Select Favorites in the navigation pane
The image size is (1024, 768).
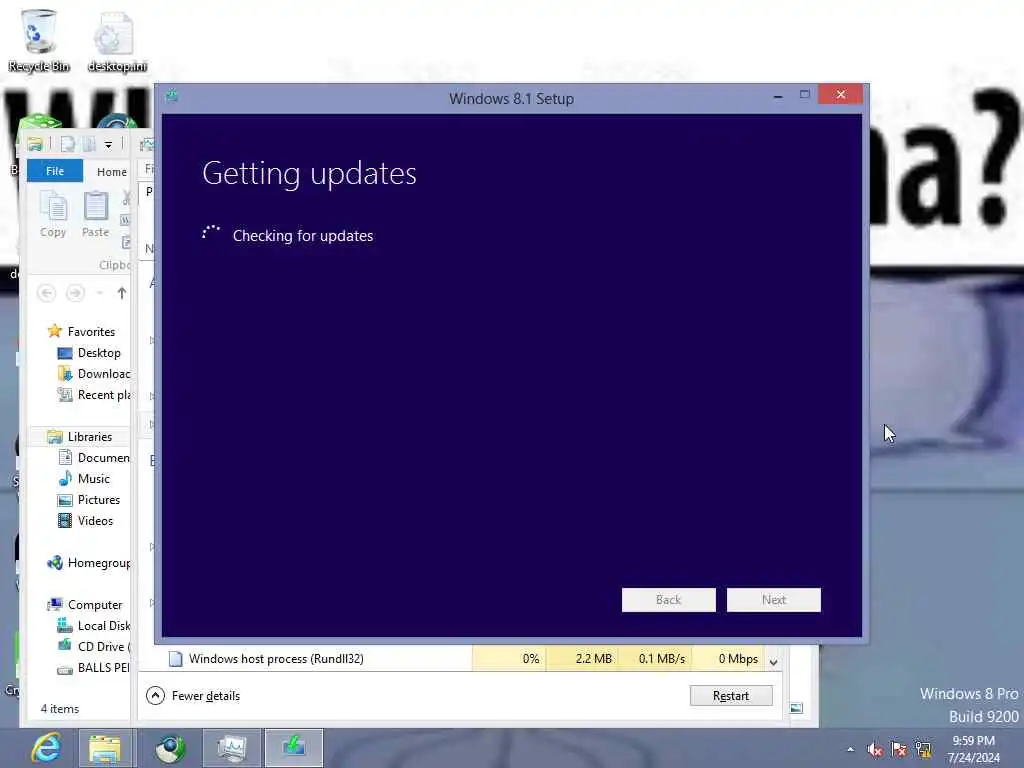(x=82, y=332)
